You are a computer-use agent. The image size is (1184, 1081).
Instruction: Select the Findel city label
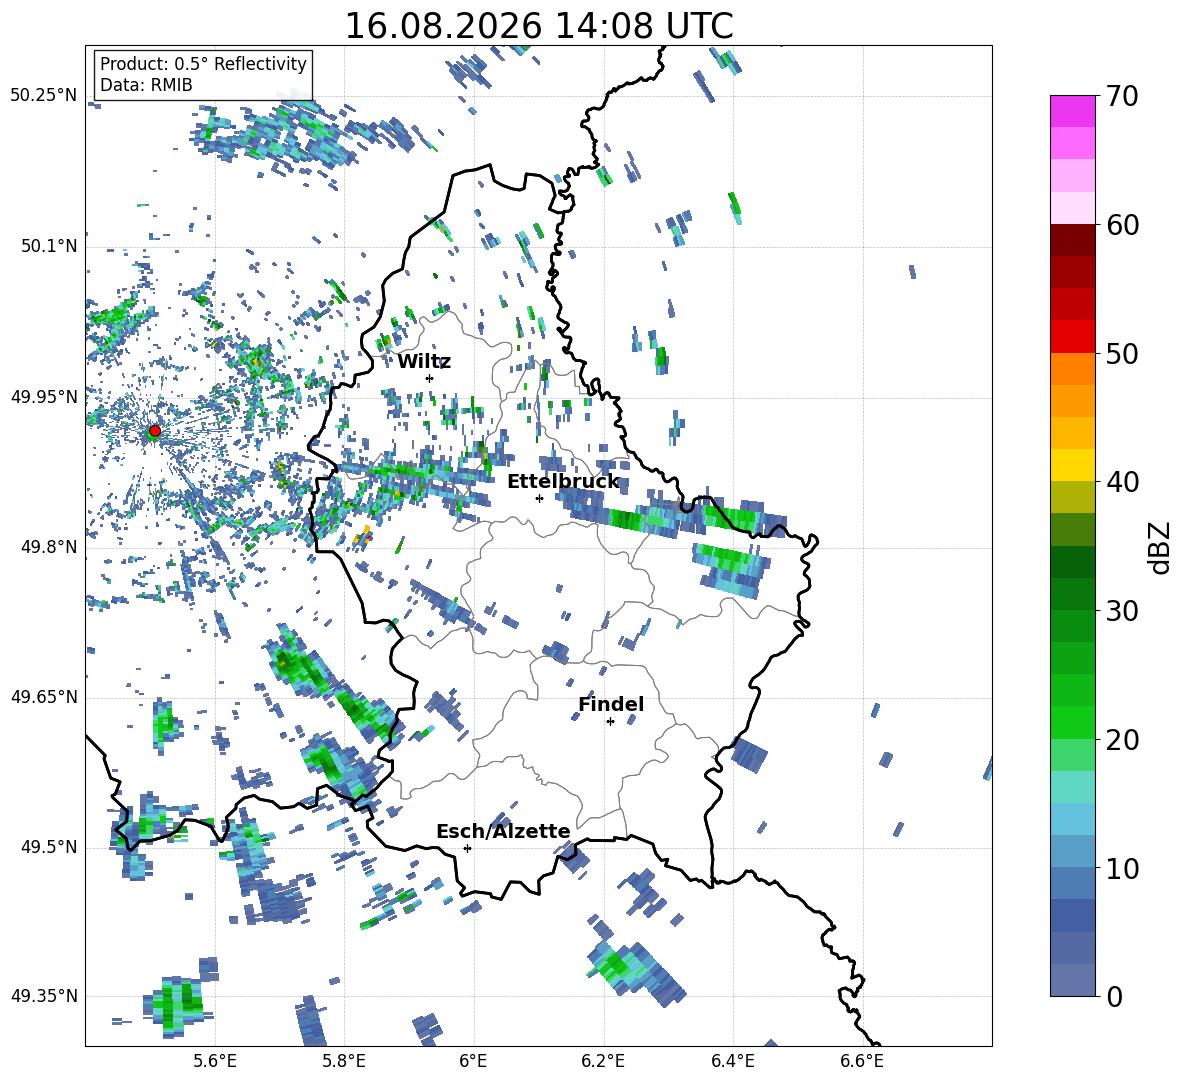tap(611, 704)
